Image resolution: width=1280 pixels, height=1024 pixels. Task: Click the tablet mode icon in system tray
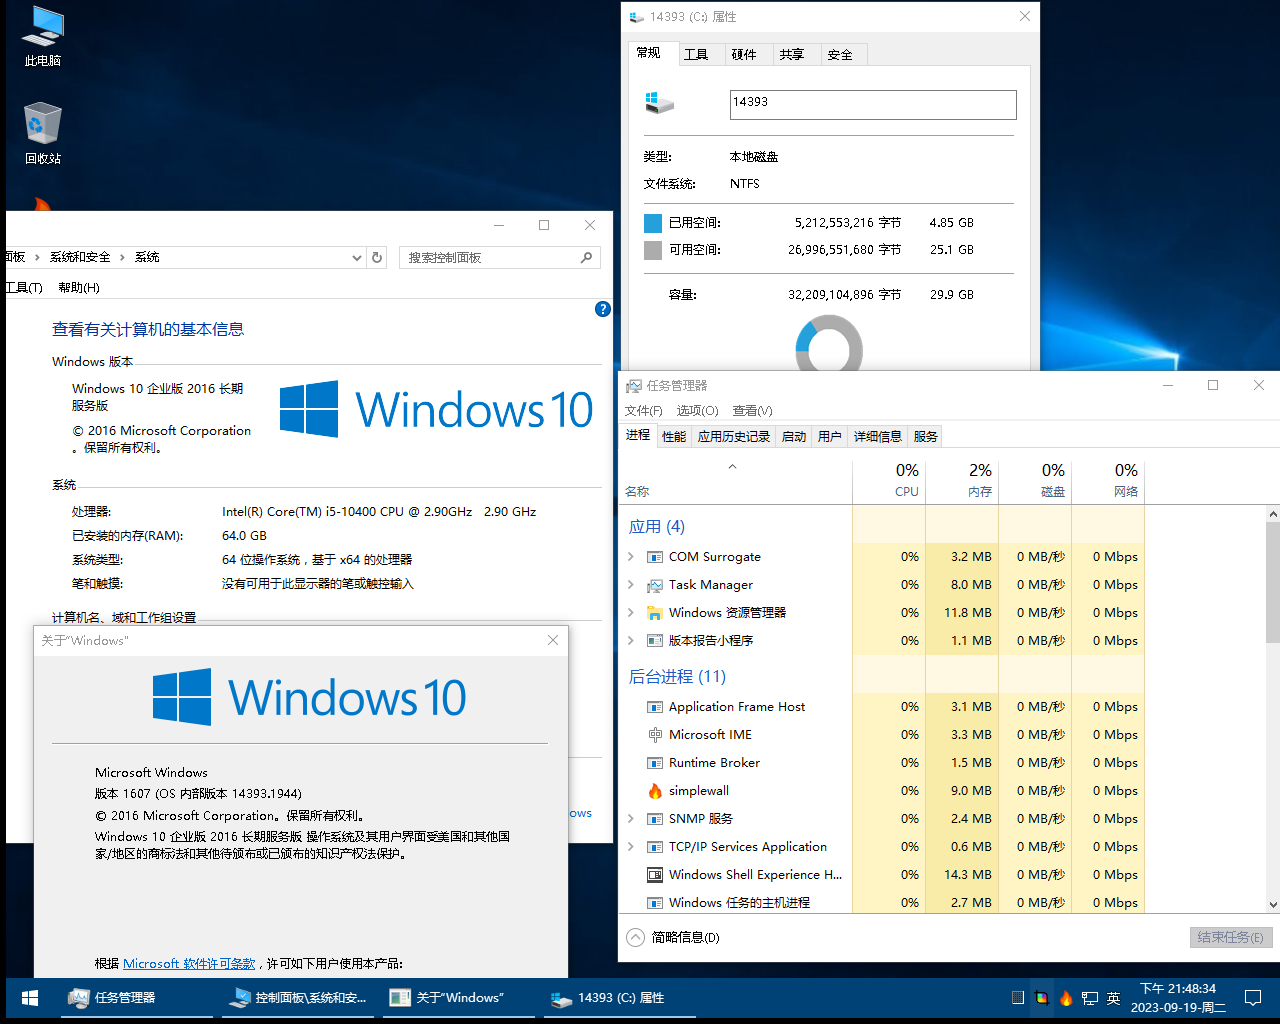(1018, 998)
